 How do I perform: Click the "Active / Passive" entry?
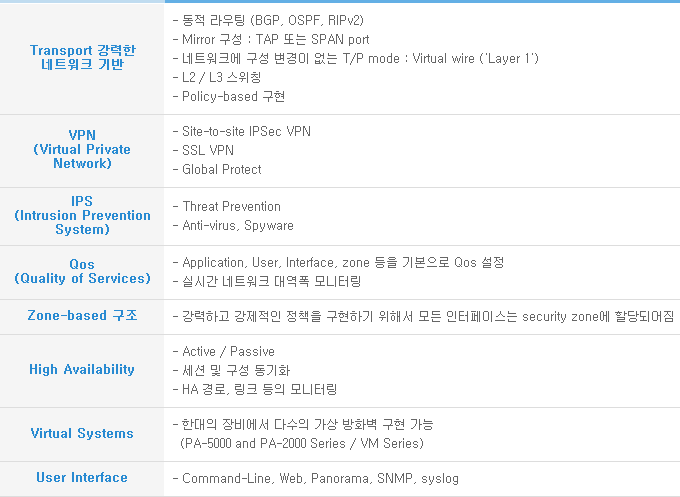[x=229, y=351]
